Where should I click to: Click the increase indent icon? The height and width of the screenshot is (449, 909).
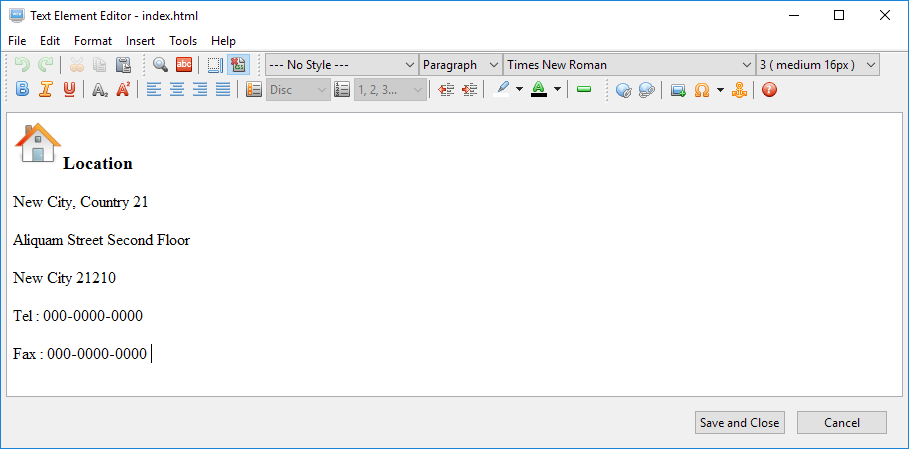[x=469, y=90]
